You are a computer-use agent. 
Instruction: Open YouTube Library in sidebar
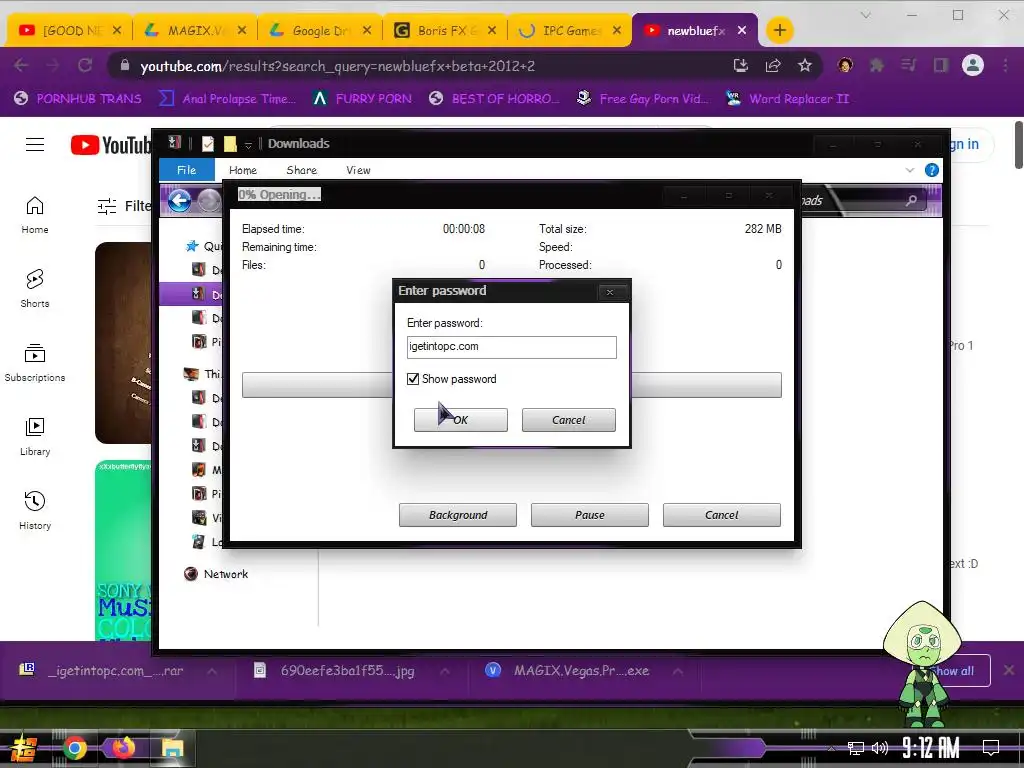pyautogui.click(x=35, y=437)
